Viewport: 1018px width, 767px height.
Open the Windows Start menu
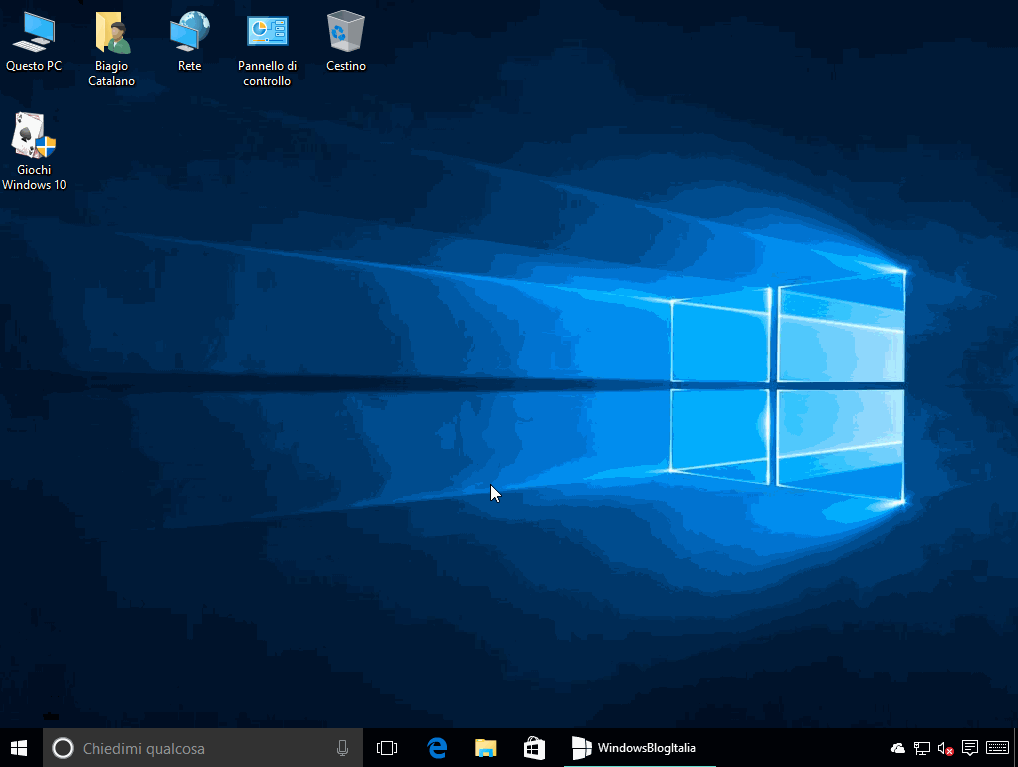(19, 748)
